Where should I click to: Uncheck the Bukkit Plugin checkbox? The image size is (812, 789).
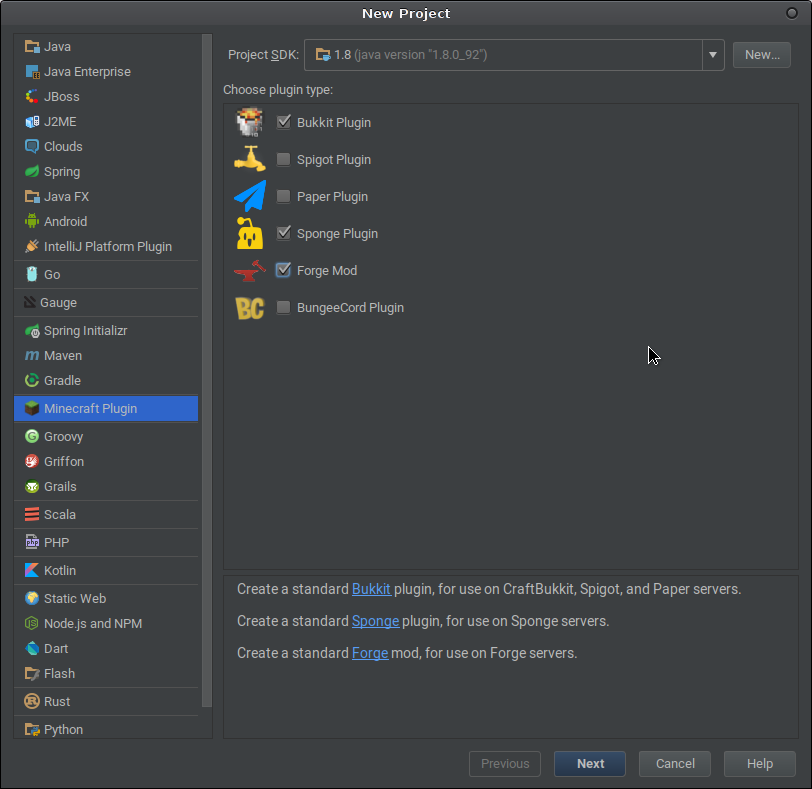pos(283,122)
